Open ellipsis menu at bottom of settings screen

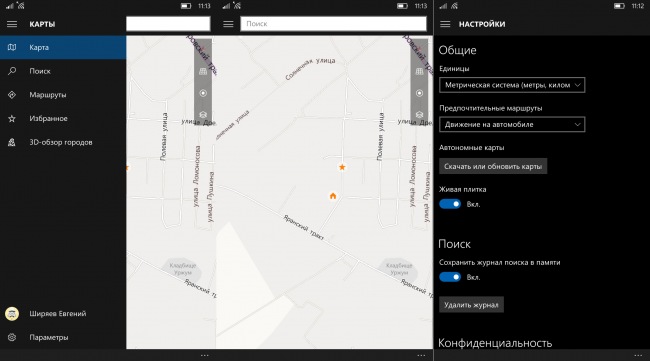pyautogui.click(x=638, y=355)
